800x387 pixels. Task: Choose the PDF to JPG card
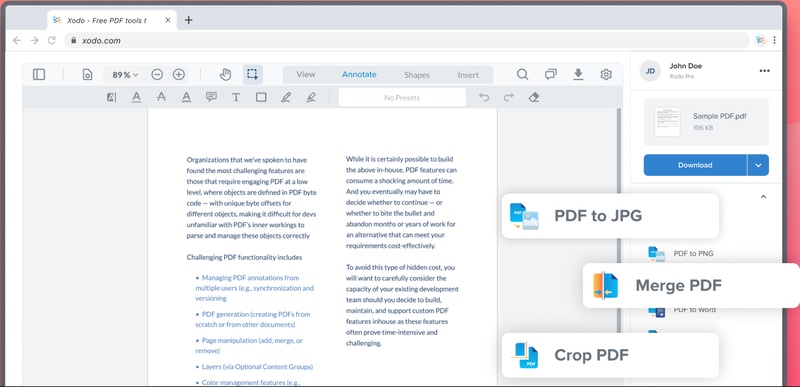point(610,216)
